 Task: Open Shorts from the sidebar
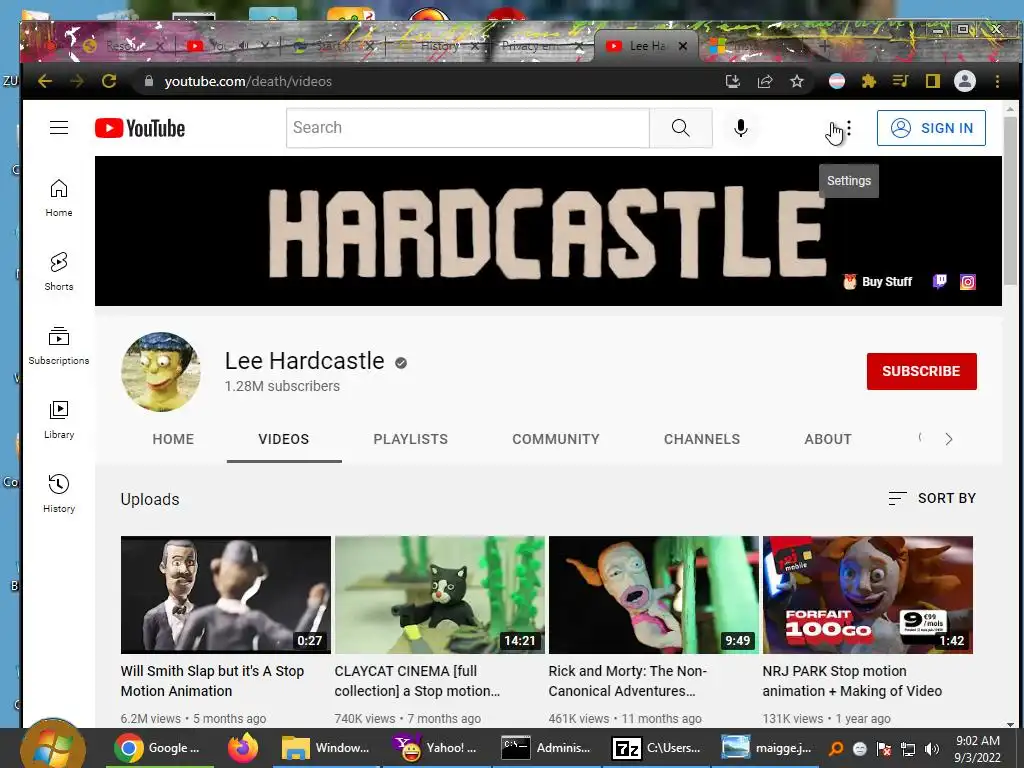point(59,272)
